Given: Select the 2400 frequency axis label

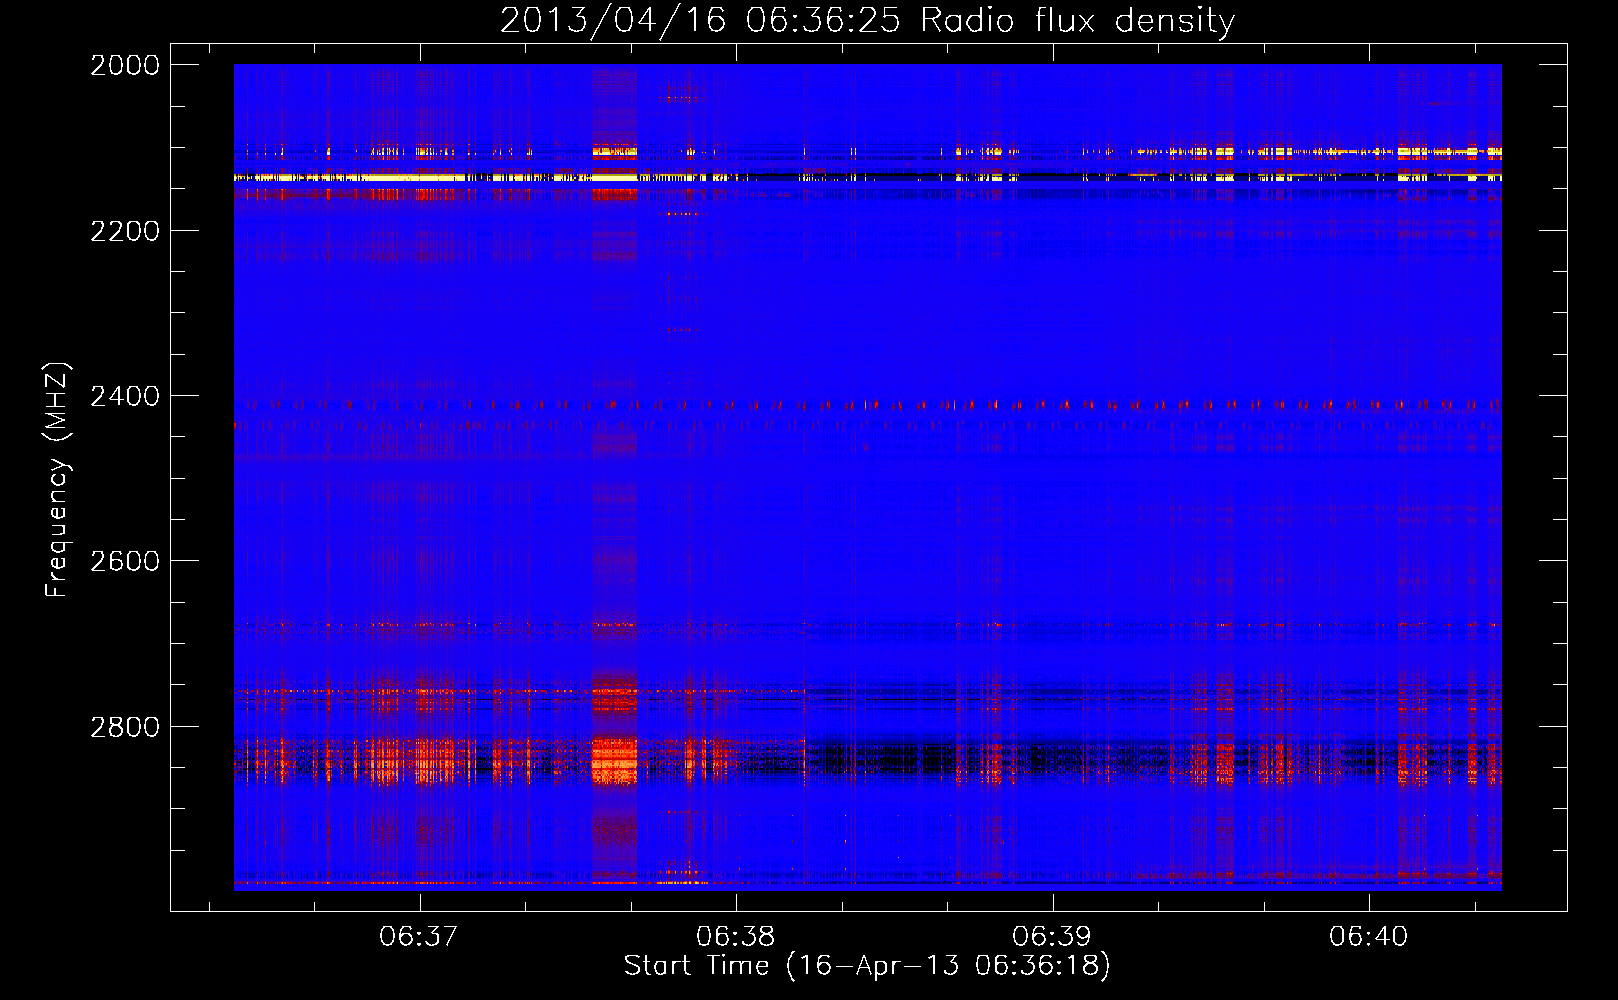Looking at the screenshot, I should point(125,396).
